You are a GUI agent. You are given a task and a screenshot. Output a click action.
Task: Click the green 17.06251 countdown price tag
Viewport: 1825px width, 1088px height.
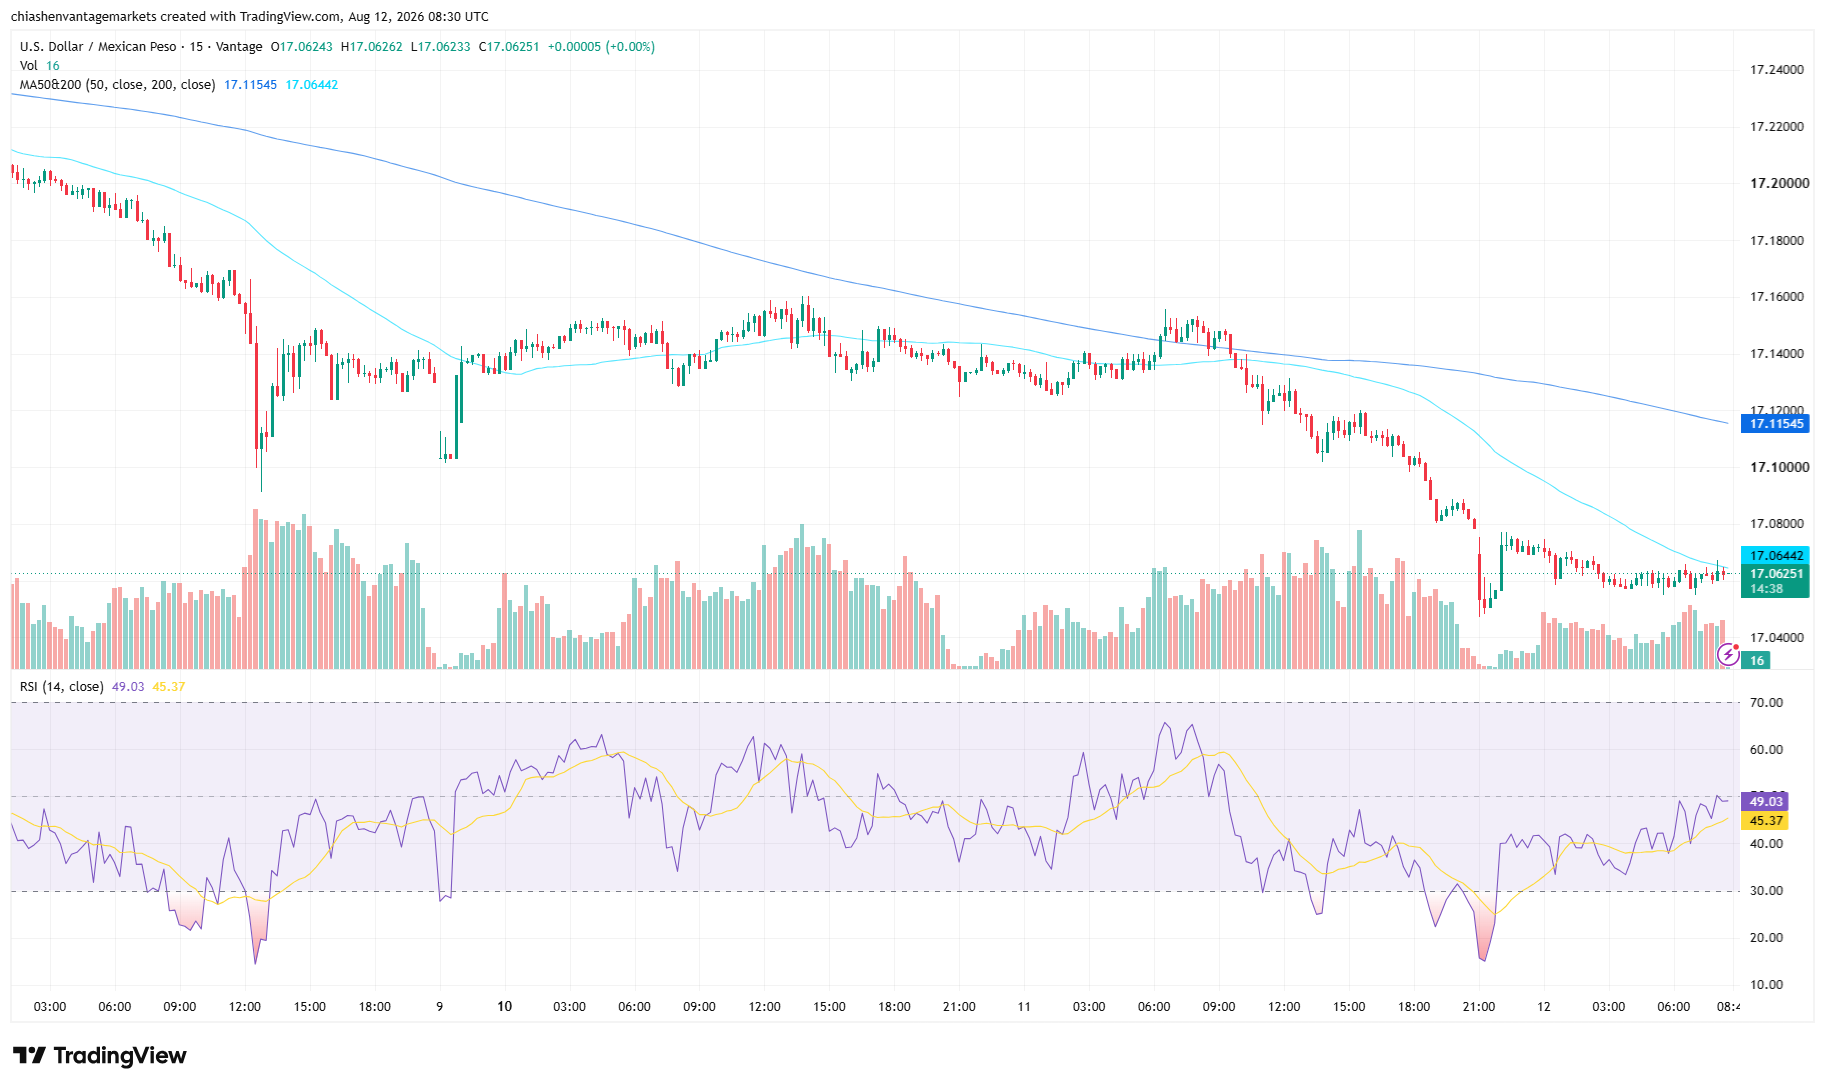pos(1775,581)
